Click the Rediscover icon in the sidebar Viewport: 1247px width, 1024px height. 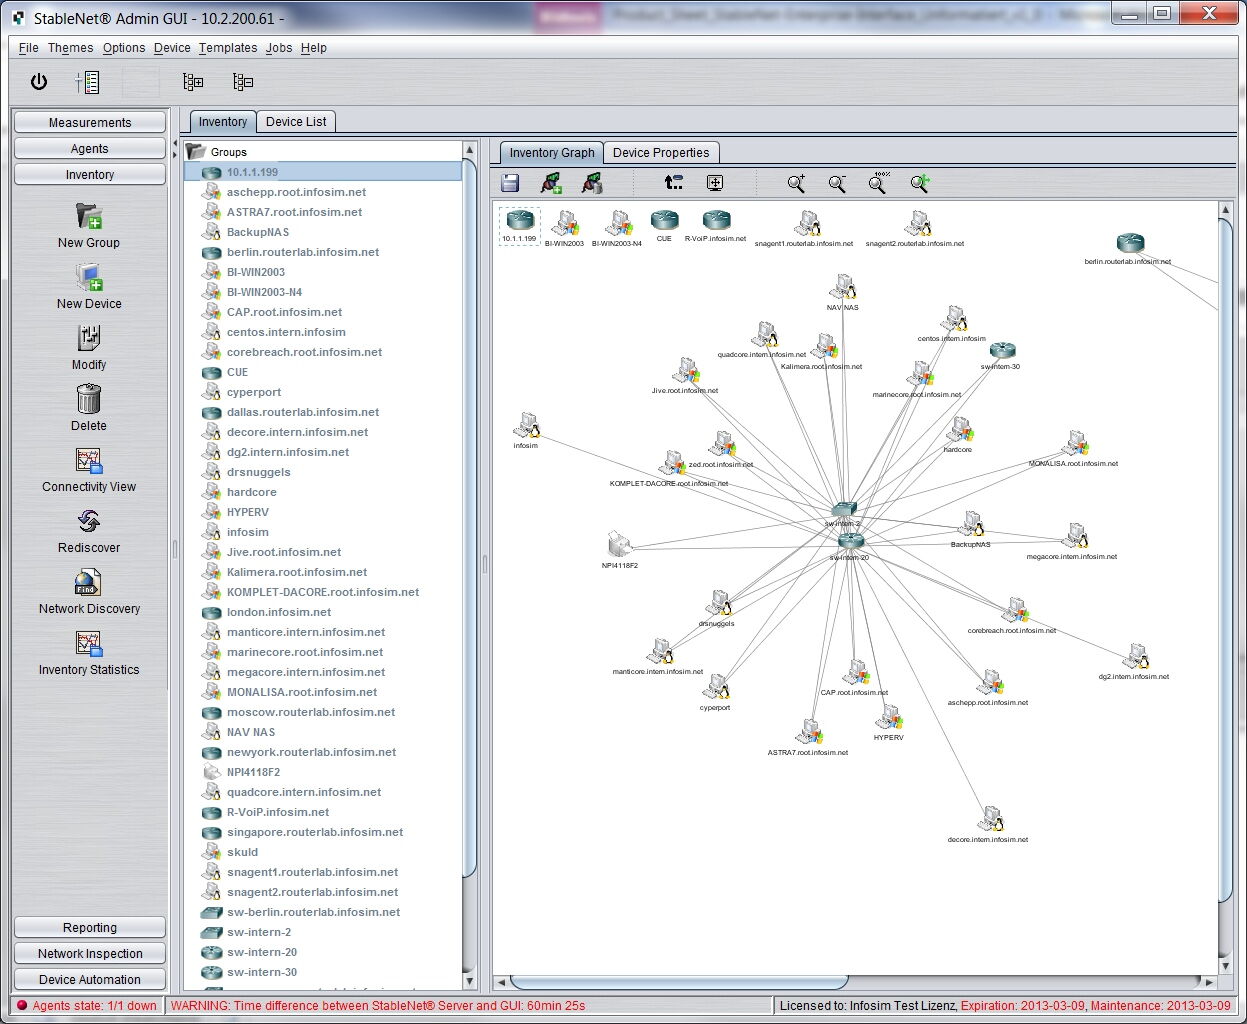88,522
